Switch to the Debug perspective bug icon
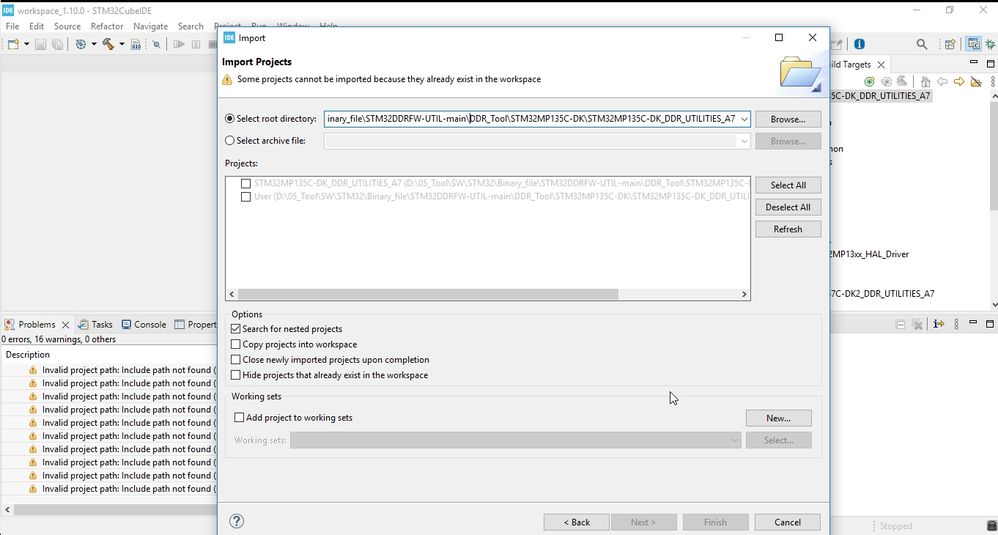Screen dimensions: 998x535 990,44
